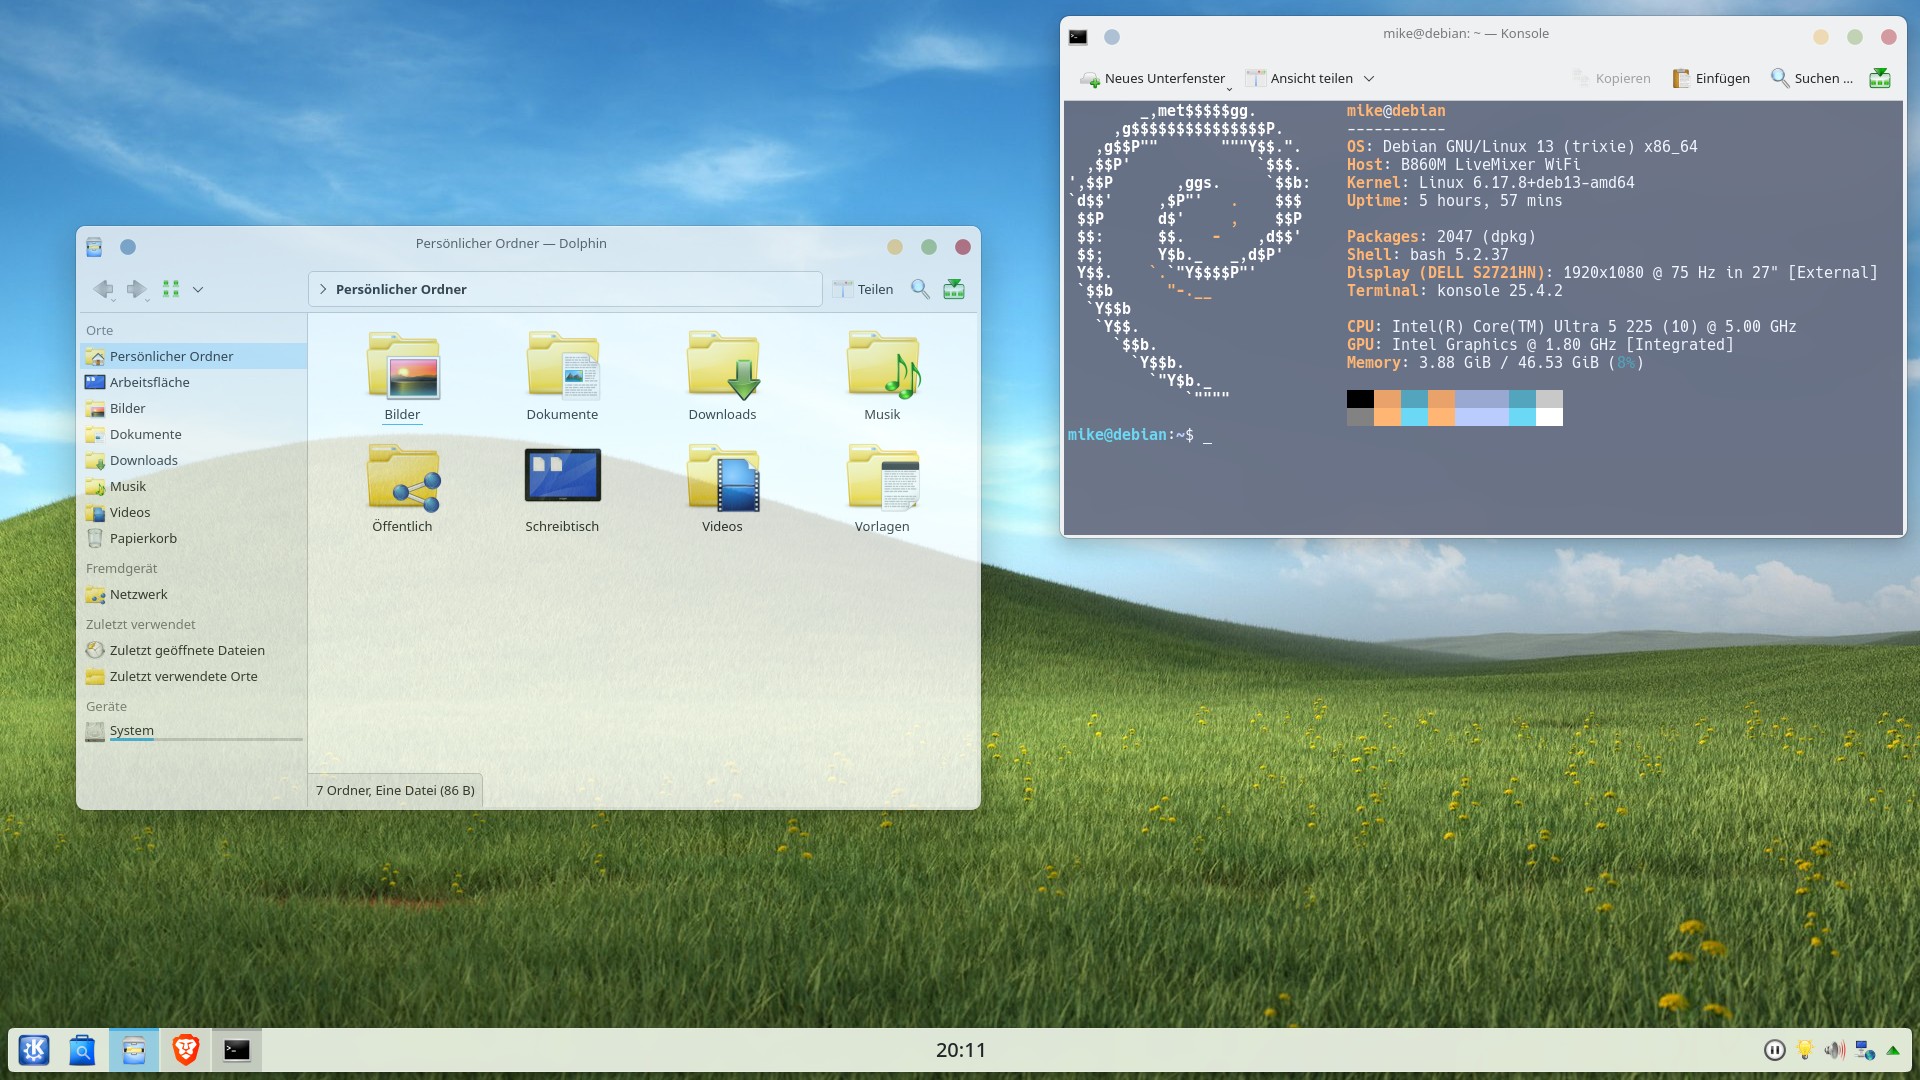The width and height of the screenshot is (1920, 1080).
Task: Click the volume speaker tray icon
Action: tap(1834, 1050)
